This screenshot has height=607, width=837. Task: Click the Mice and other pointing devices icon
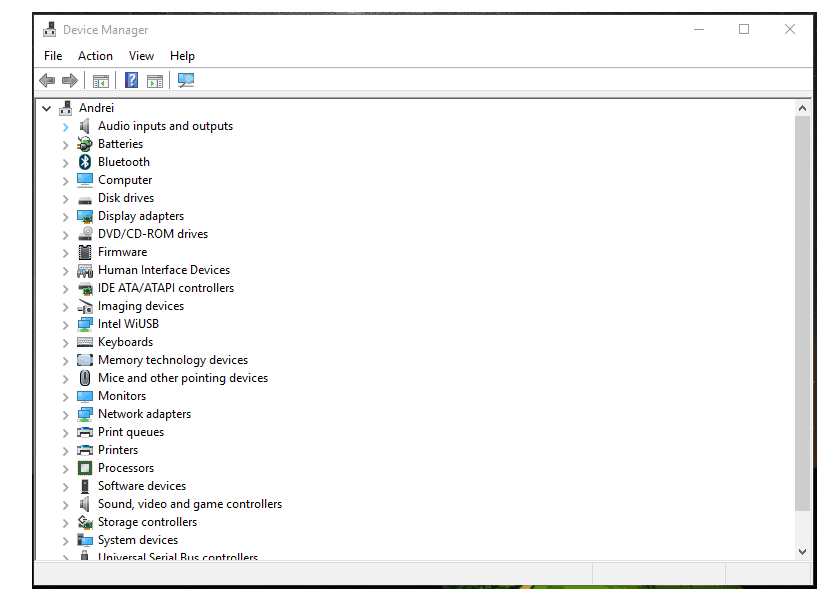click(x=85, y=378)
